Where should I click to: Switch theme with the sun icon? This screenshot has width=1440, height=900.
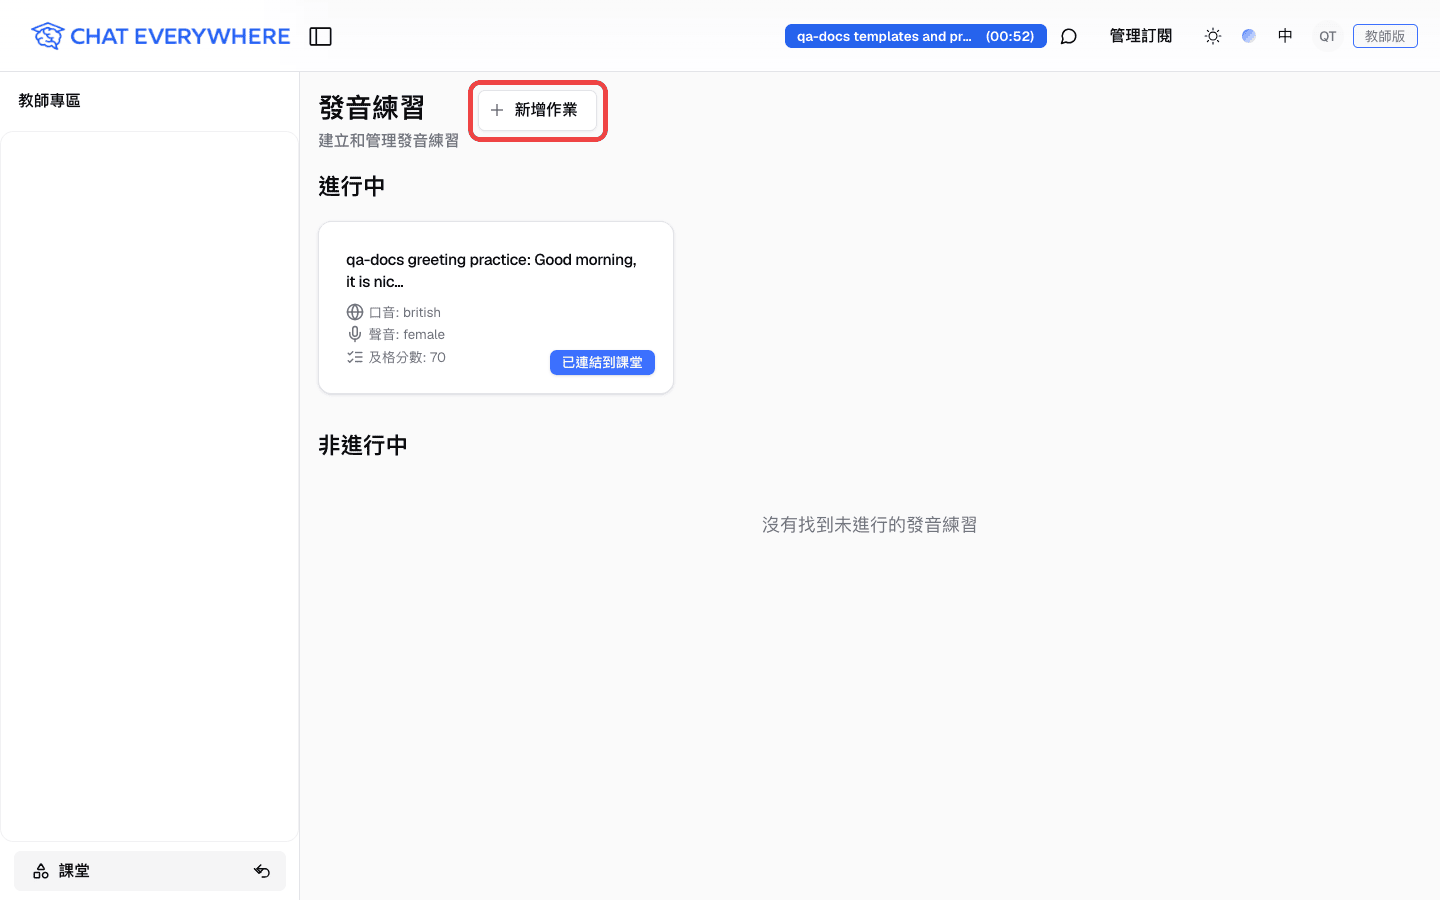[1213, 36]
